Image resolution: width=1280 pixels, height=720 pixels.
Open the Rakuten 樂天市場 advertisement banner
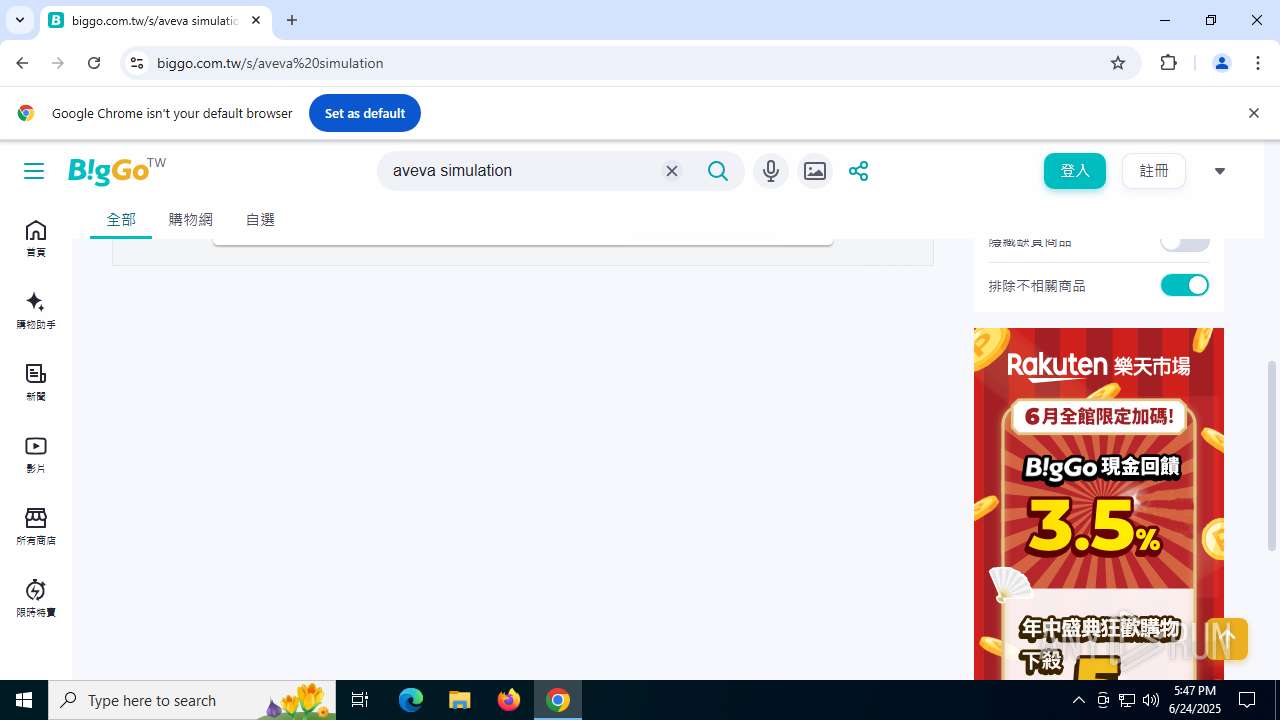[1099, 504]
